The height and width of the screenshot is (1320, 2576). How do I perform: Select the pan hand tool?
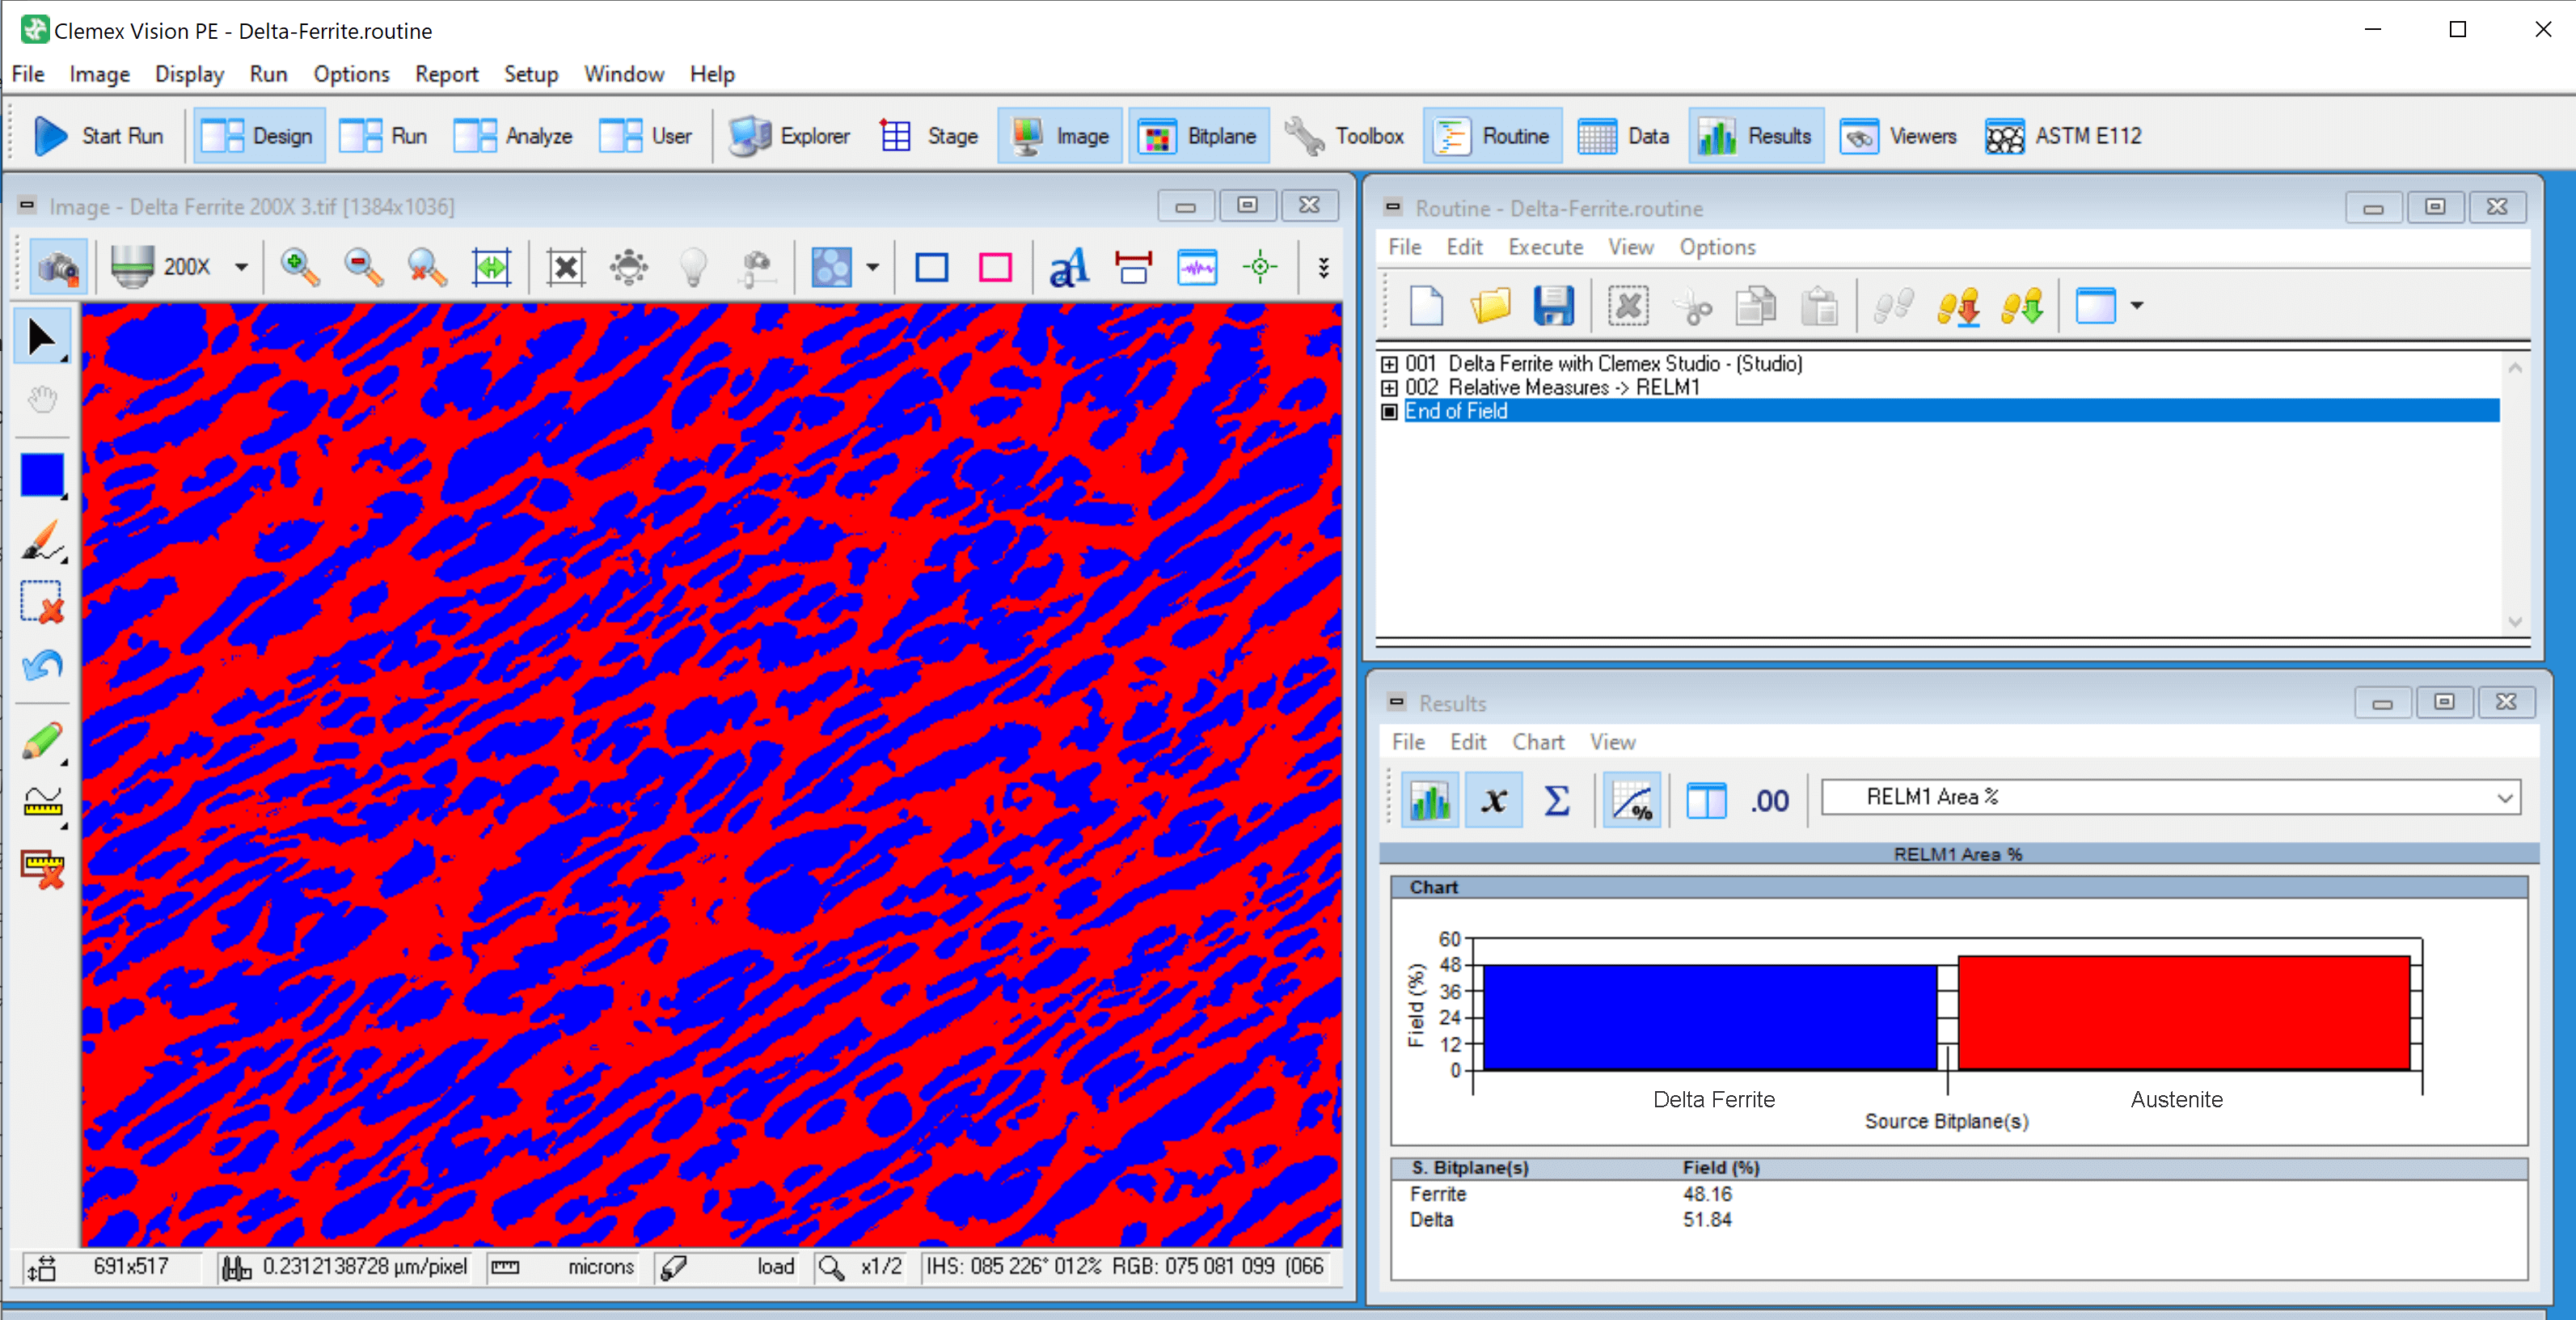point(42,401)
